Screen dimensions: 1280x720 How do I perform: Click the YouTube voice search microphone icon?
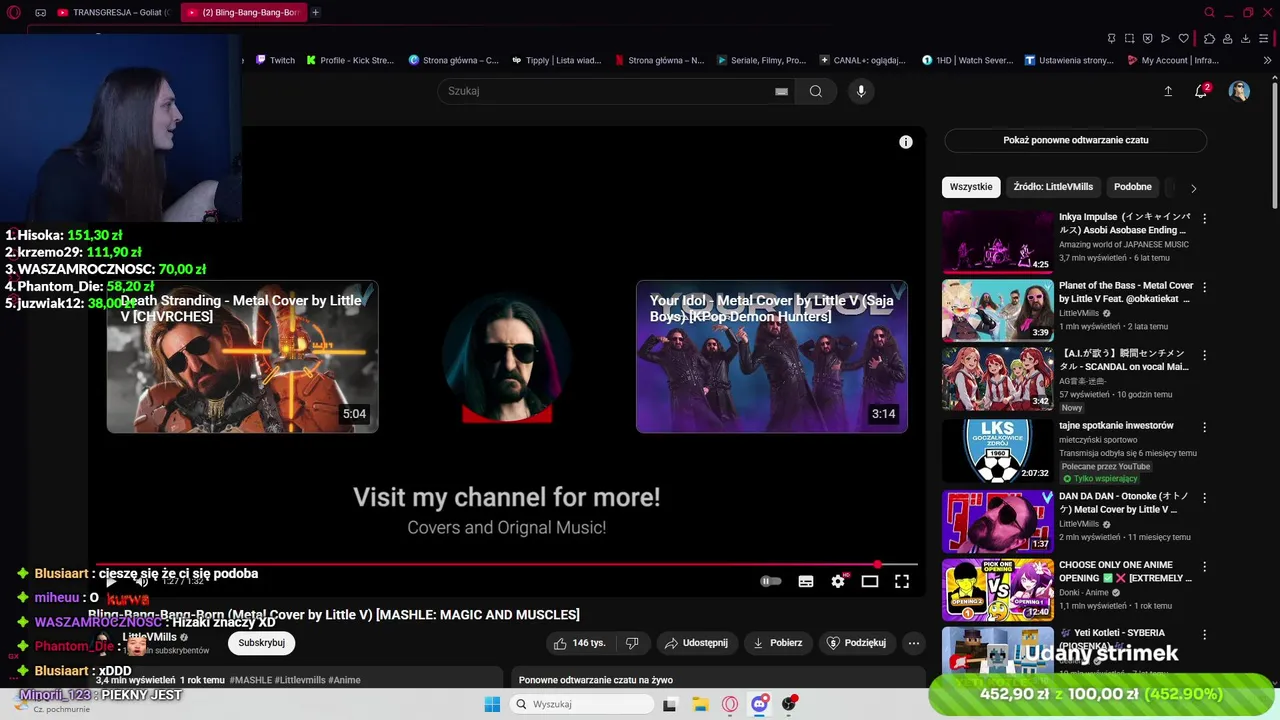point(861,91)
